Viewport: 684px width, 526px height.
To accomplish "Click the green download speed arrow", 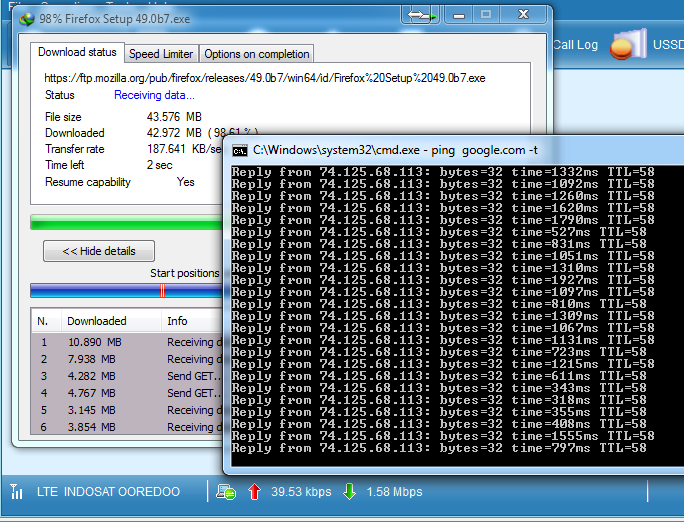I will [x=349, y=491].
